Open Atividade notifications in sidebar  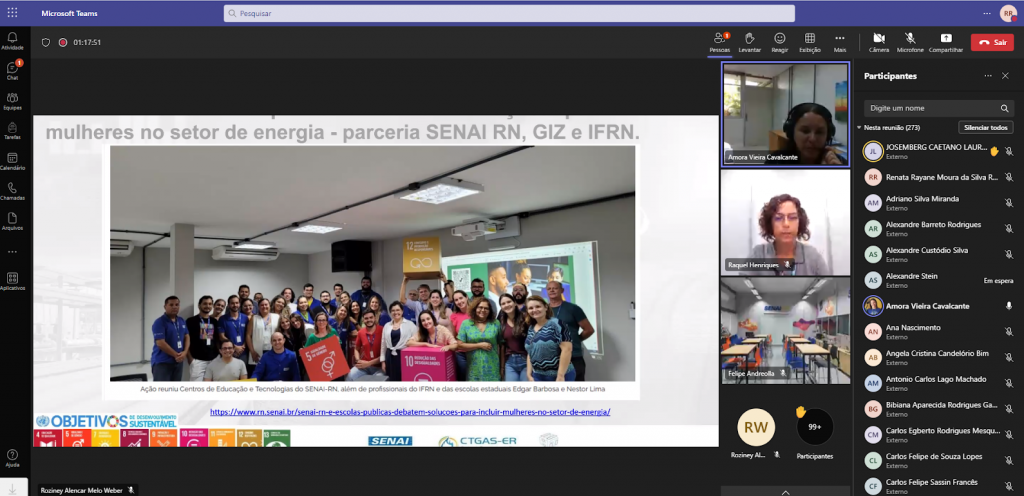tap(12, 40)
